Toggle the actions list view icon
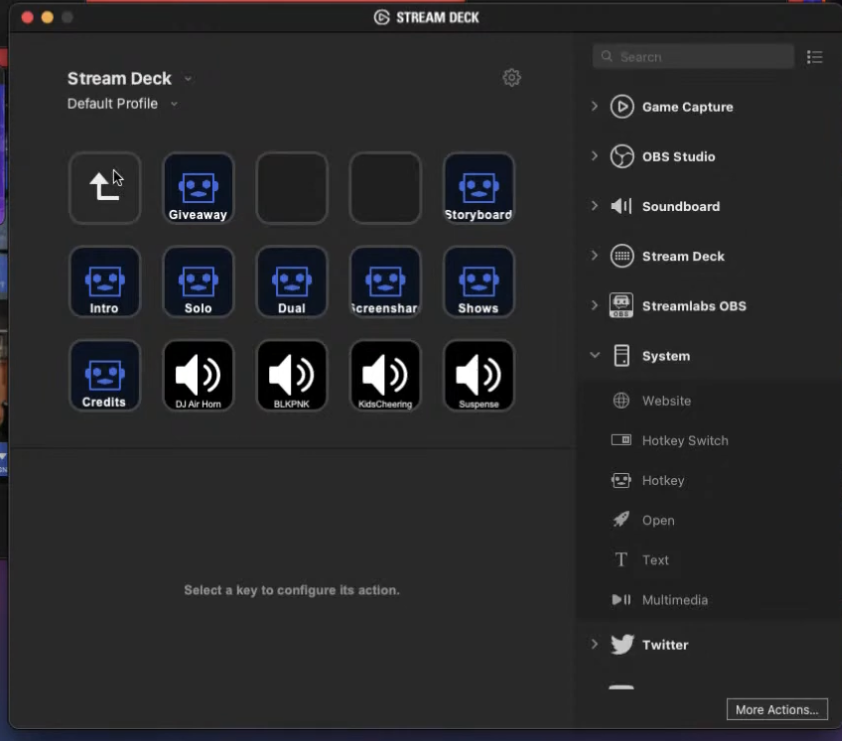Screen dimensions: 842x741 [x=815, y=57]
